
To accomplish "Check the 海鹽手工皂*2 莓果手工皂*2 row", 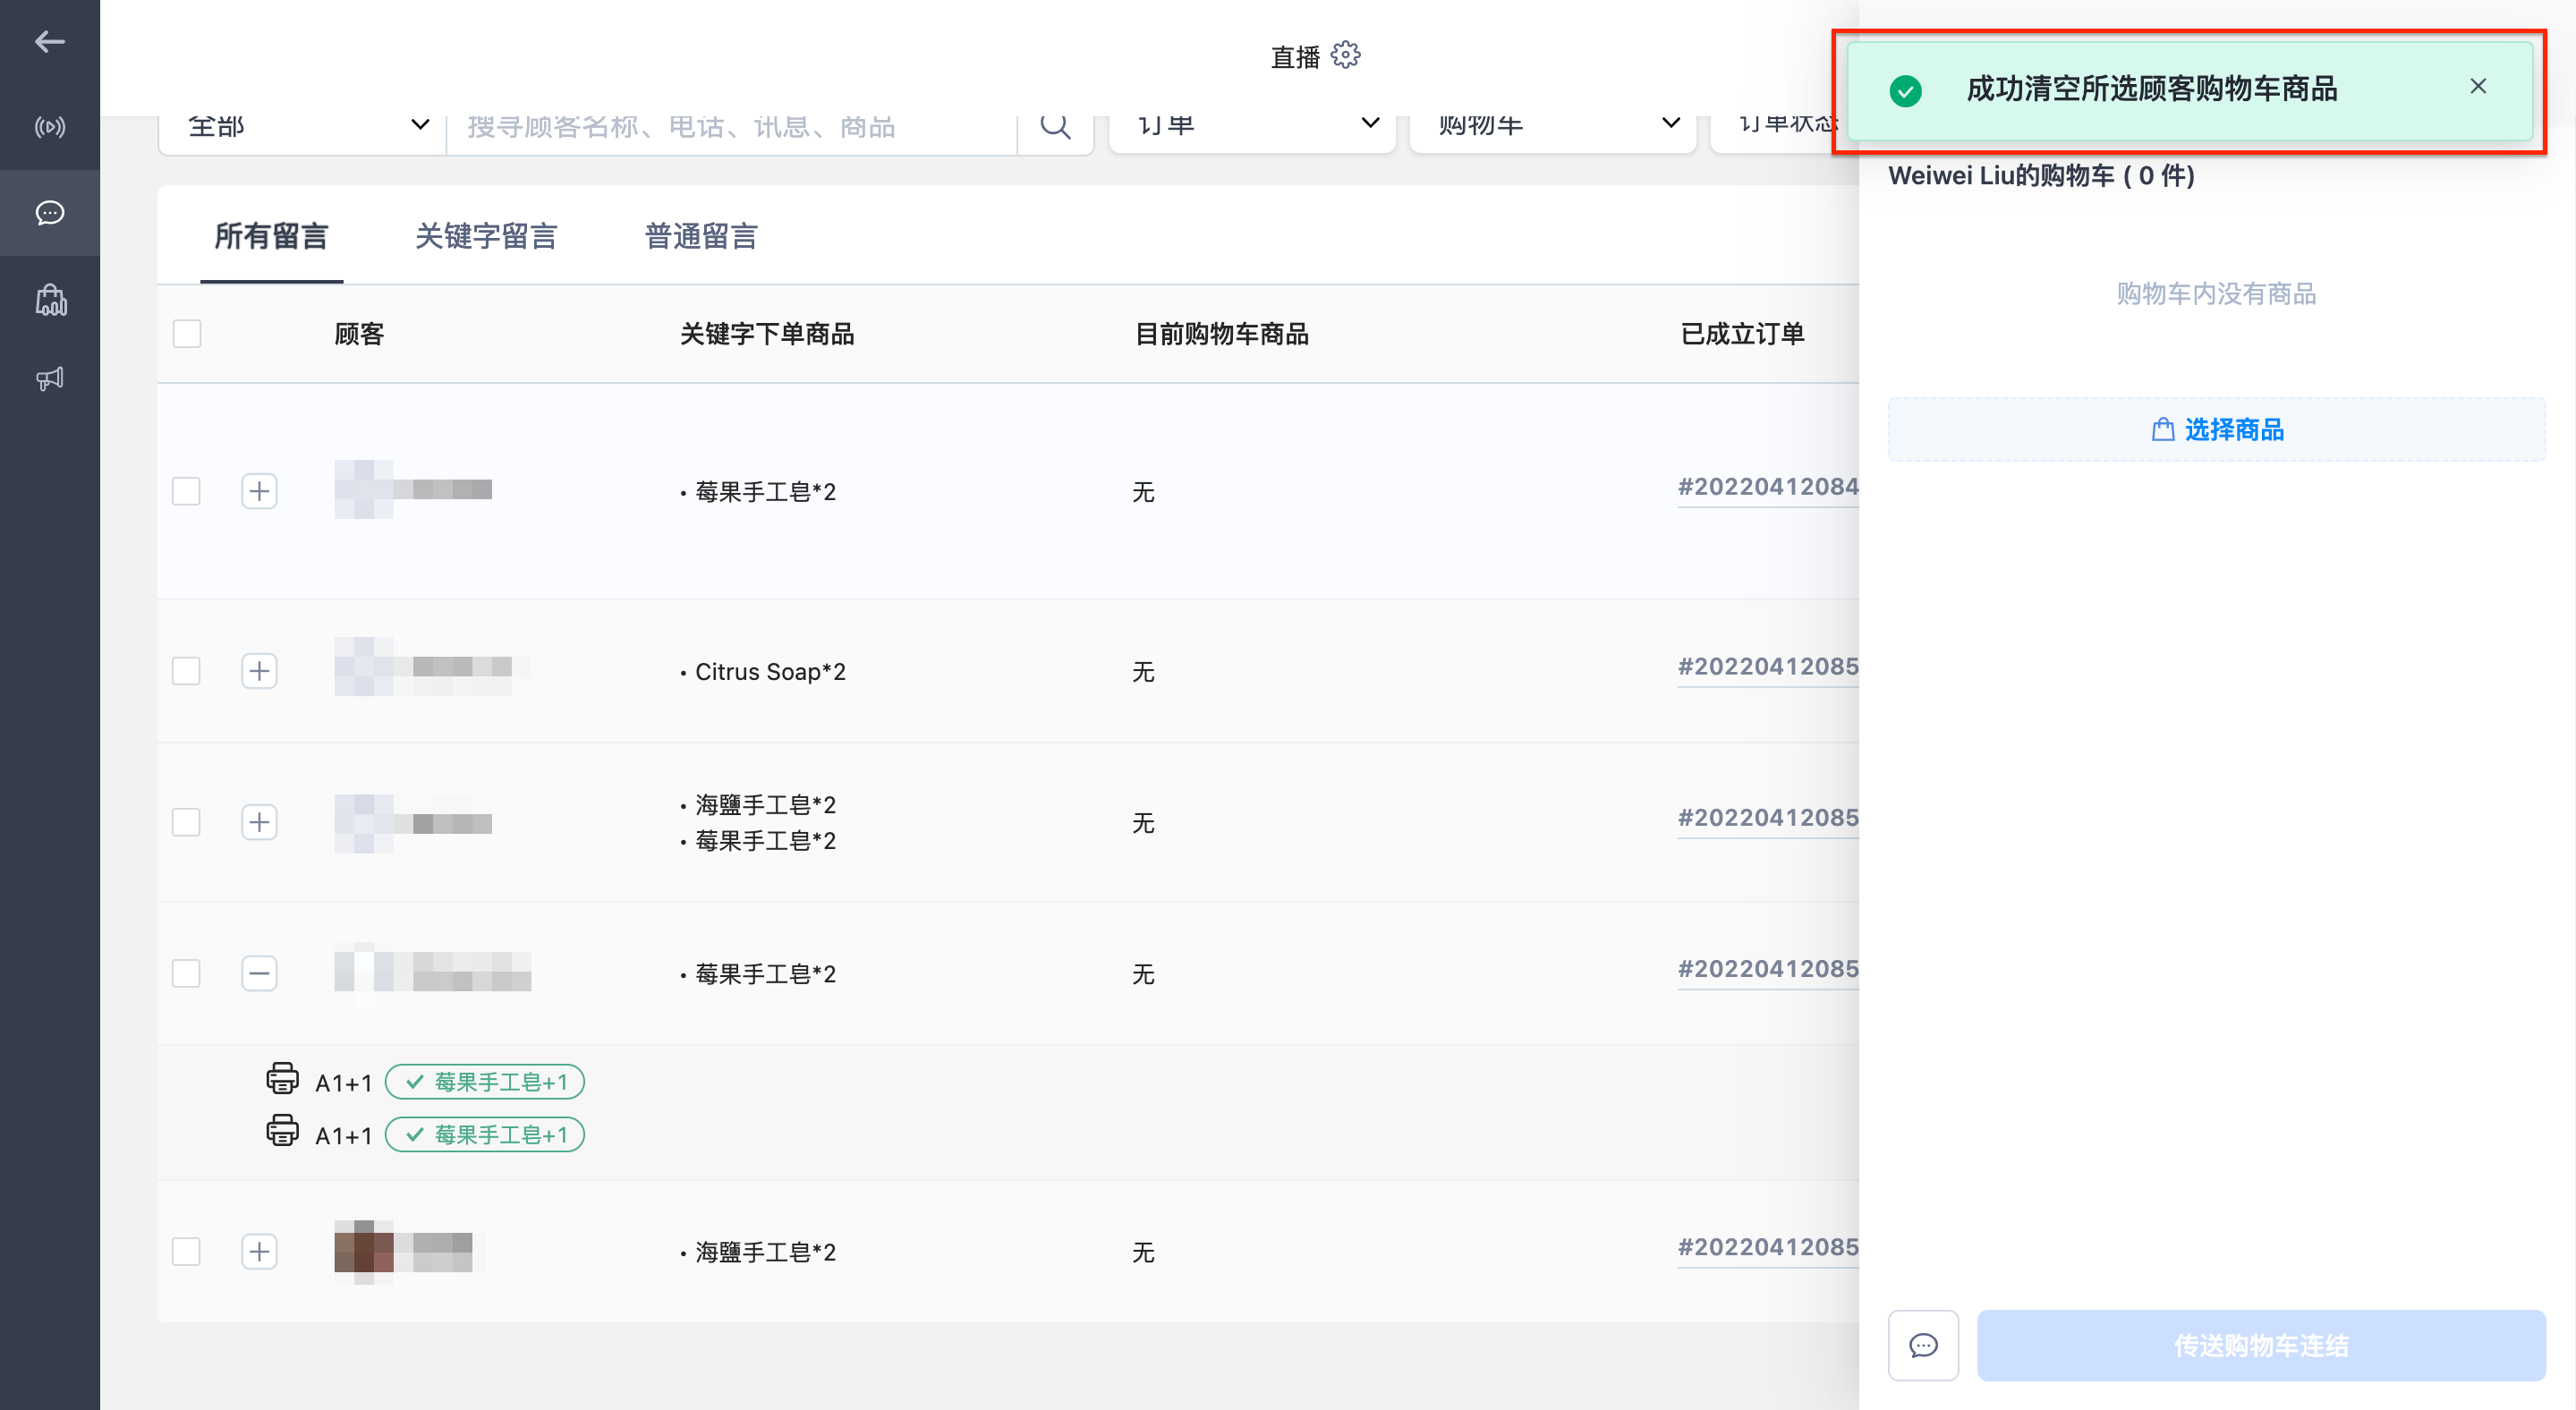I will click(187, 822).
